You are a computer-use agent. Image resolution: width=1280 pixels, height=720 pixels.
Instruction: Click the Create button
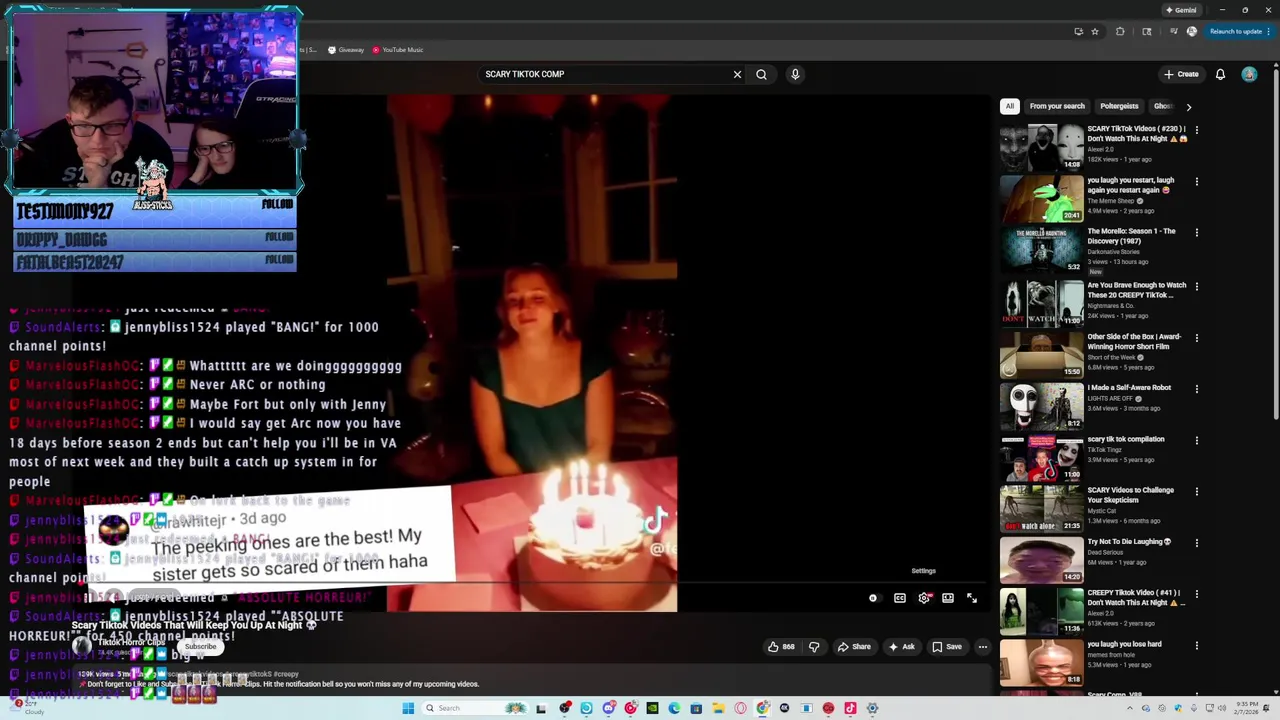[1181, 74]
